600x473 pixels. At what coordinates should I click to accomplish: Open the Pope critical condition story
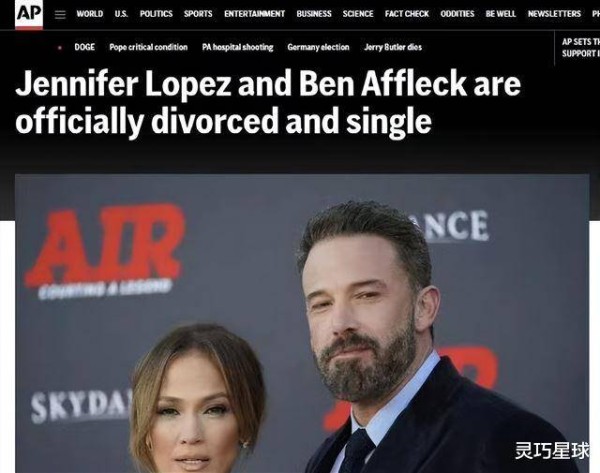click(x=148, y=47)
